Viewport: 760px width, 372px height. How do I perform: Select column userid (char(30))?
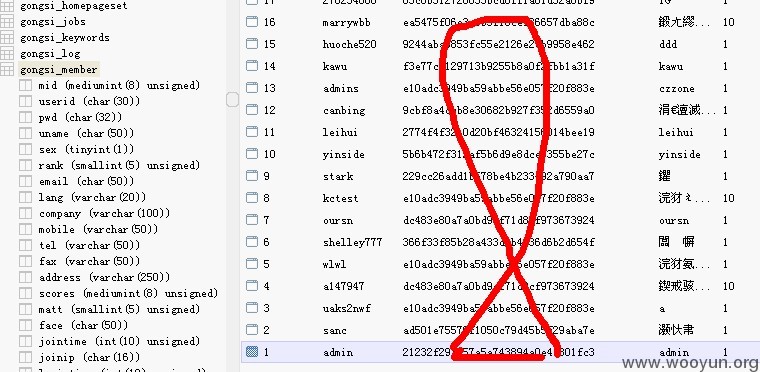pos(89,102)
